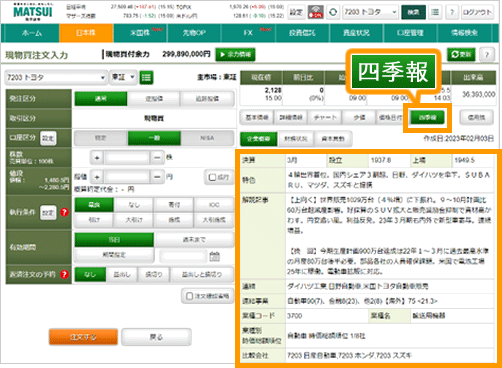The width and height of the screenshot is (502, 368).
Task: Click the red ? icon next to 返済注文の予約
Action: coord(64,274)
